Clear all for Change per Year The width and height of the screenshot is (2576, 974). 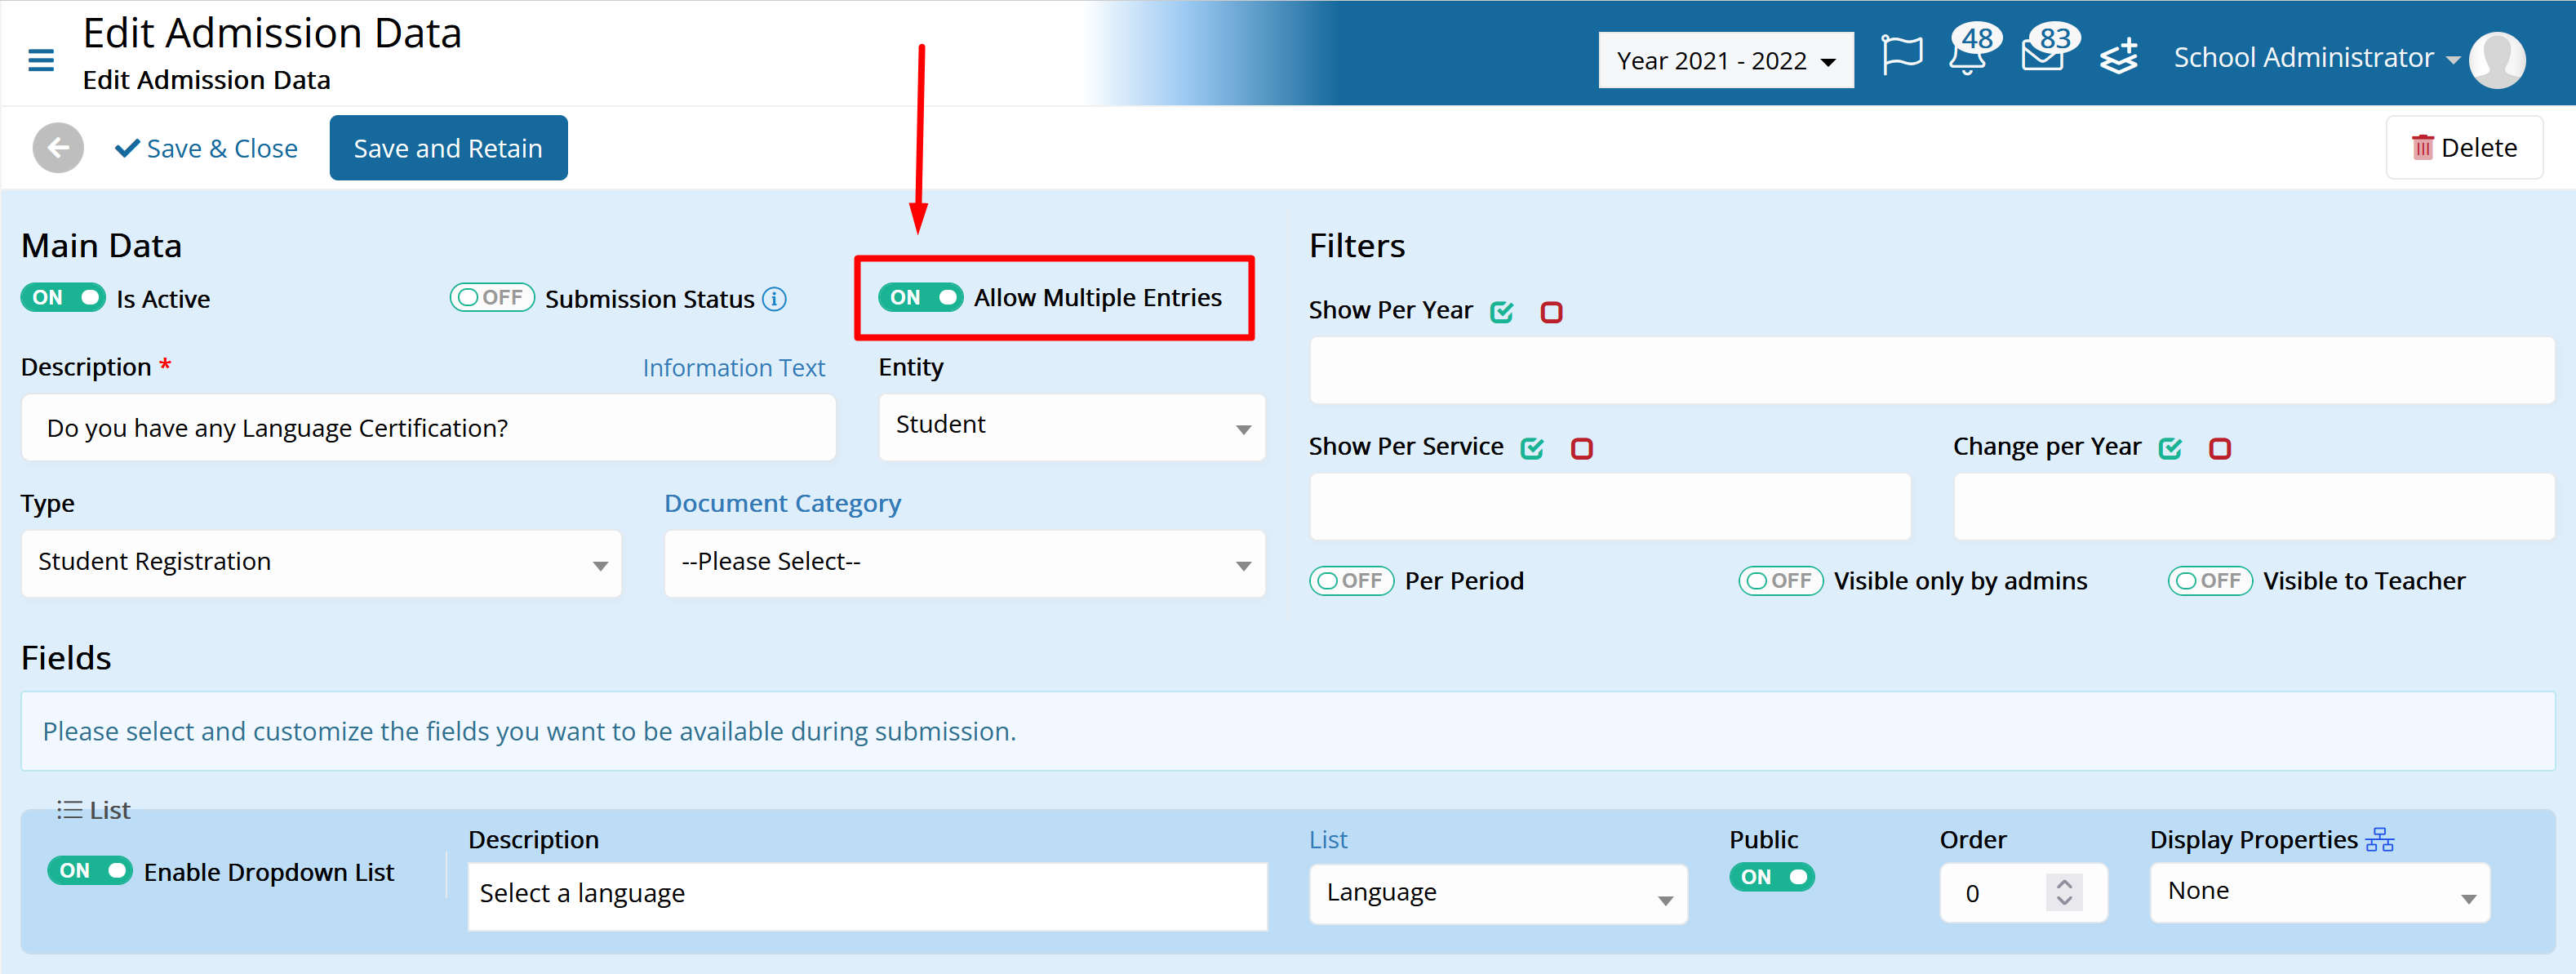pyautogui.click(x=2219, y=448)
